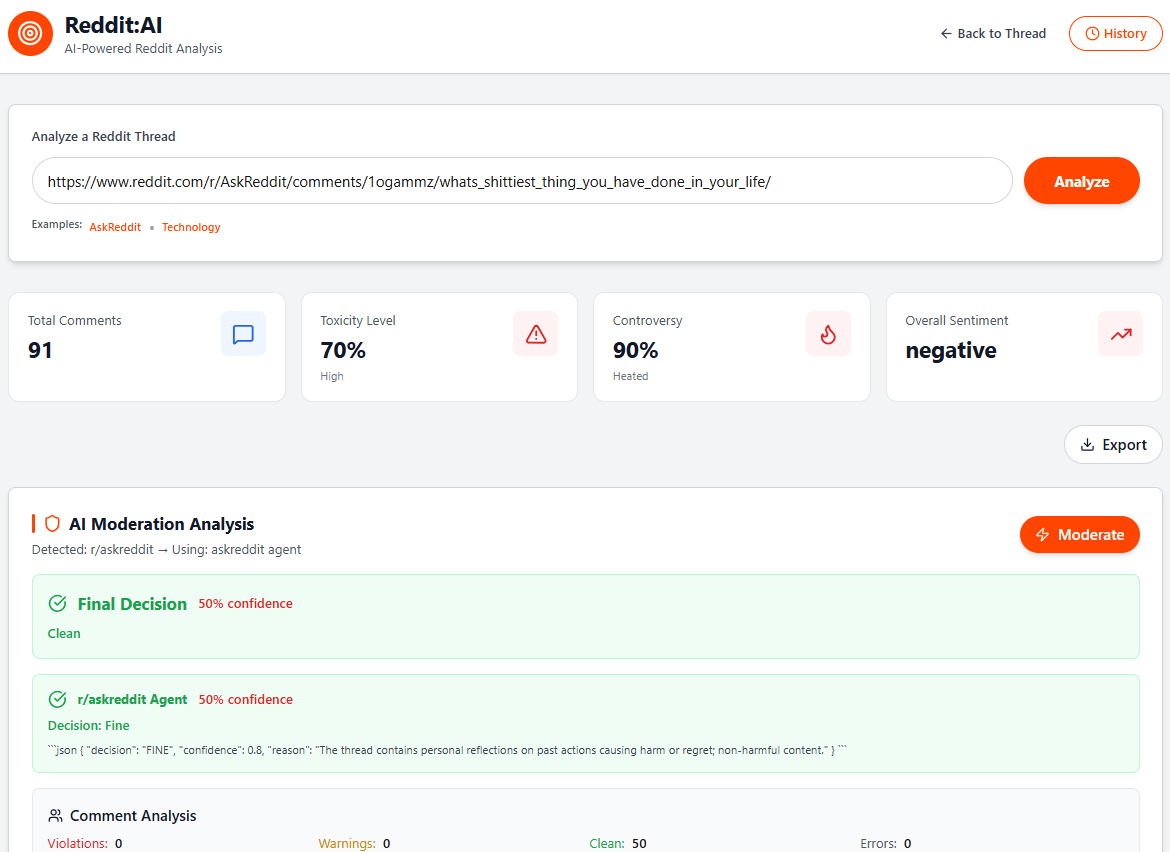Image resolution: width=1170 pixels, height=852 pixels.
Task: Click the Moderate button
Action: point(1080,534)
